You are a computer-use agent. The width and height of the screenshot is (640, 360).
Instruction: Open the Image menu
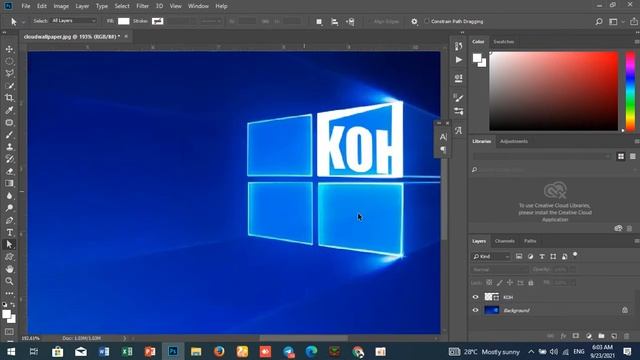61,6
